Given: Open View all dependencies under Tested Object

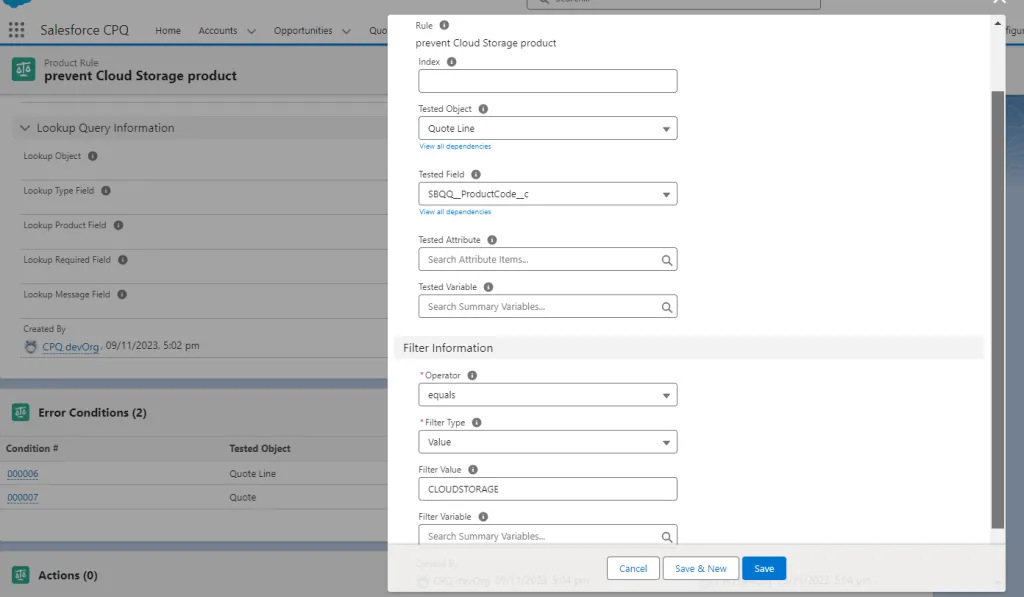Looking at the screenshot, I should coord(455,146).
